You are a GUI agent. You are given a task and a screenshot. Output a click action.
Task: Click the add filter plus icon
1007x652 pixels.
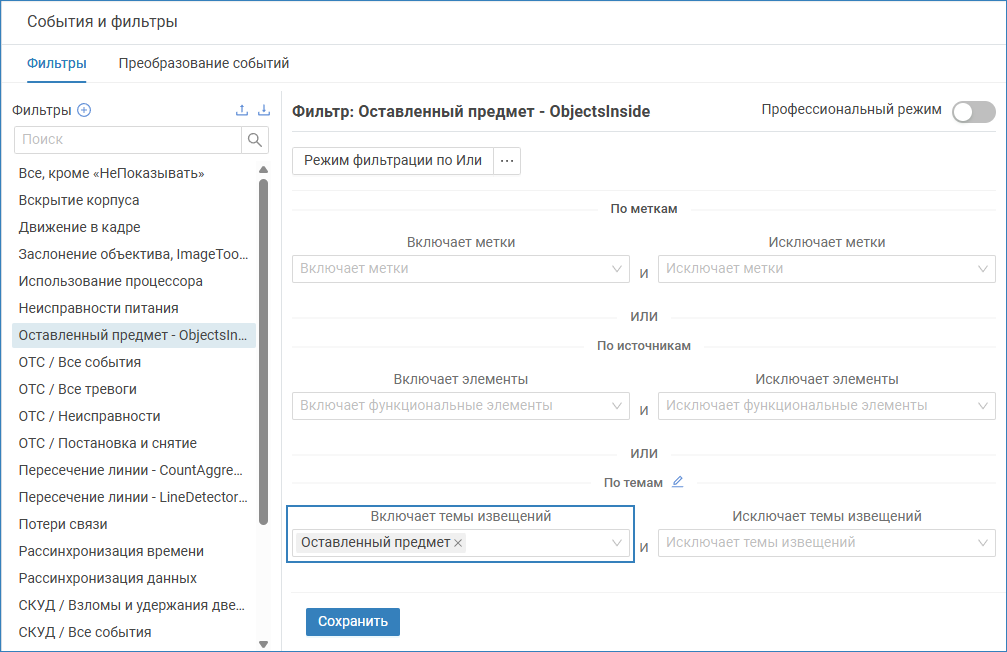pos(84,111)
